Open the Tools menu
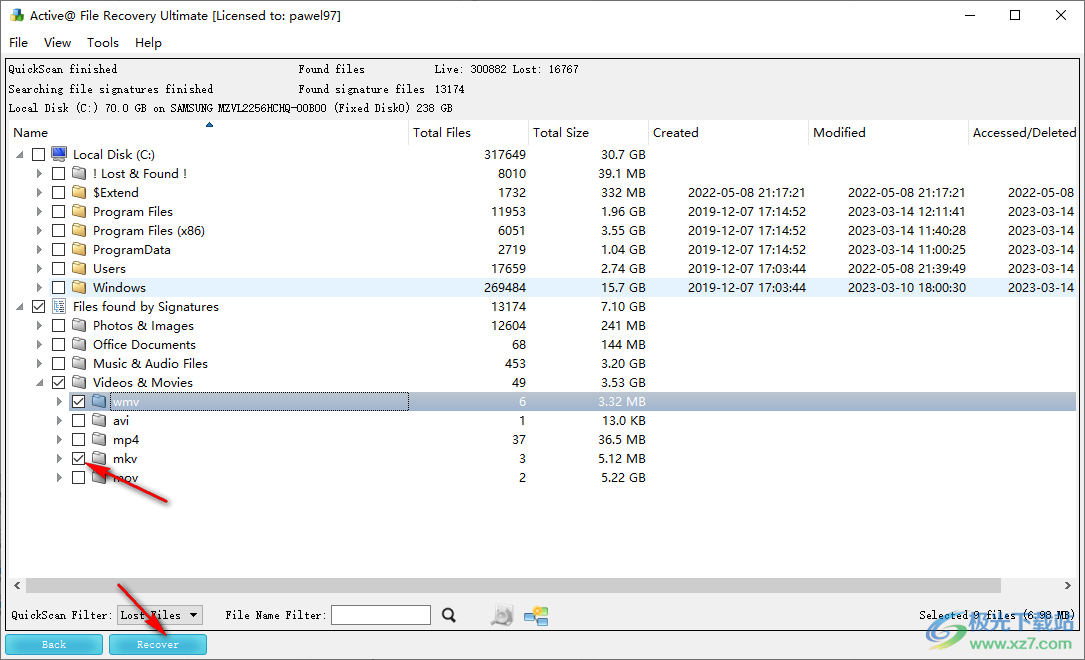The image size is (1085, 660). 102,42
